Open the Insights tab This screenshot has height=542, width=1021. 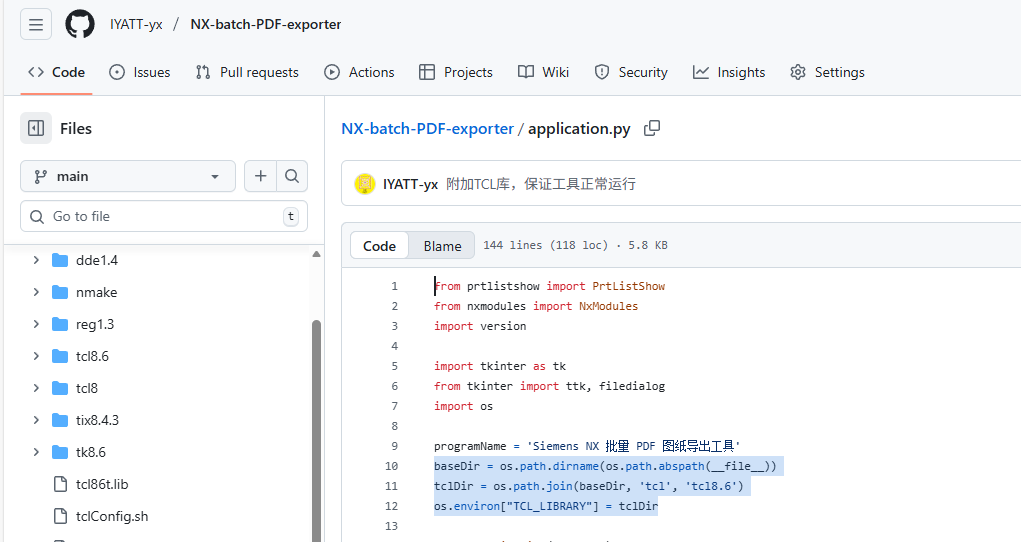point(729,72)
